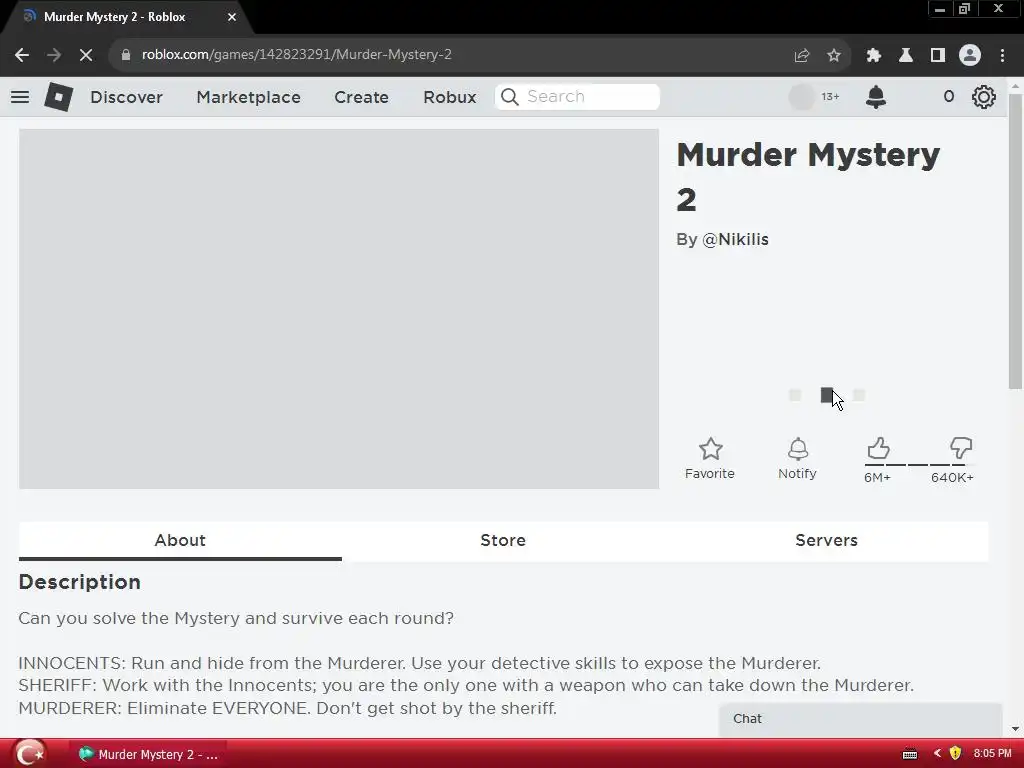Image resolution: width=1024 pixels, height=768 pixels.
Task: Open the Roblox settings gear icon
Action: point(984,97)
